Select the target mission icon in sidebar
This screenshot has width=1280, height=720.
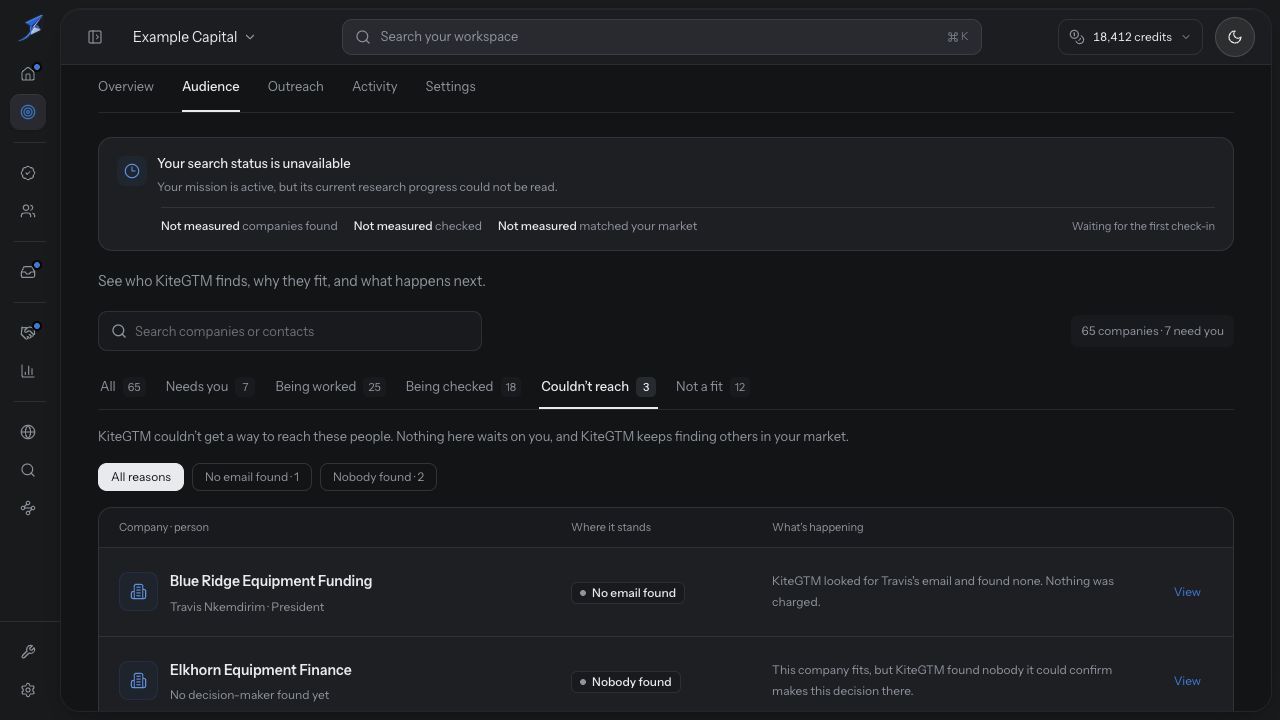(x=28, y=112)
